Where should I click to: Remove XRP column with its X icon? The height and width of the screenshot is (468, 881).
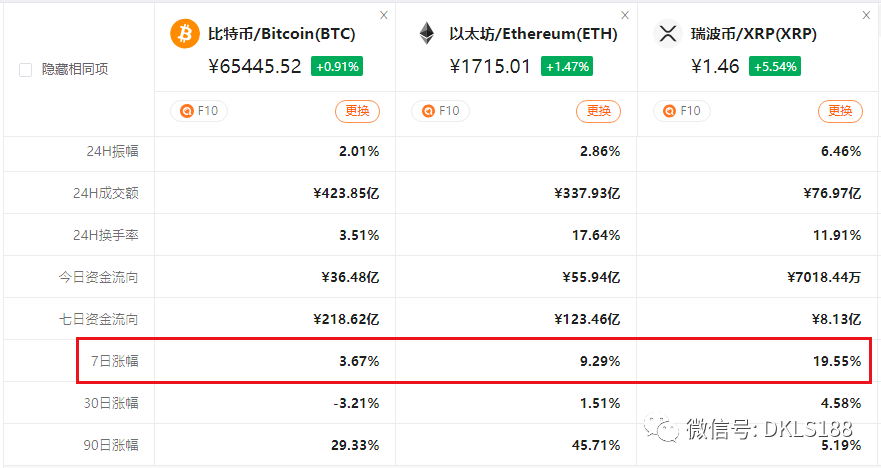[x=866, y=15]
